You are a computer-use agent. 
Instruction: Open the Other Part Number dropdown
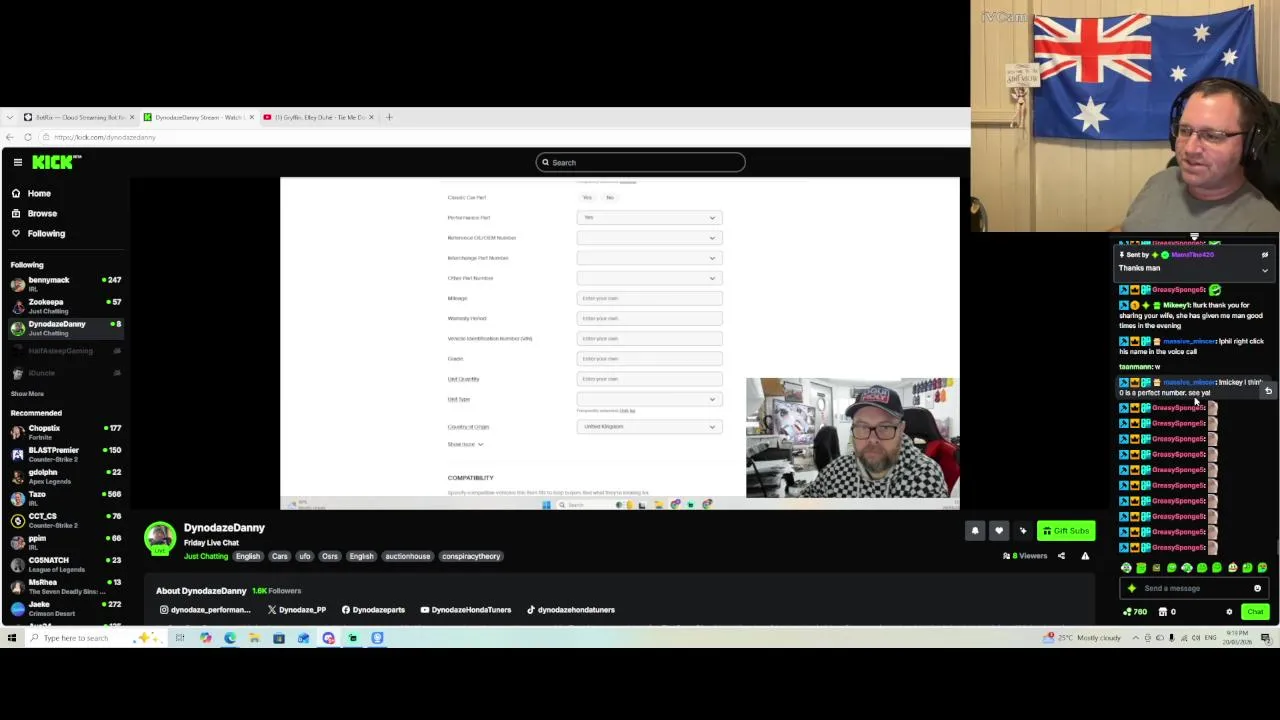pyautogui.click(x=649, y=278)
